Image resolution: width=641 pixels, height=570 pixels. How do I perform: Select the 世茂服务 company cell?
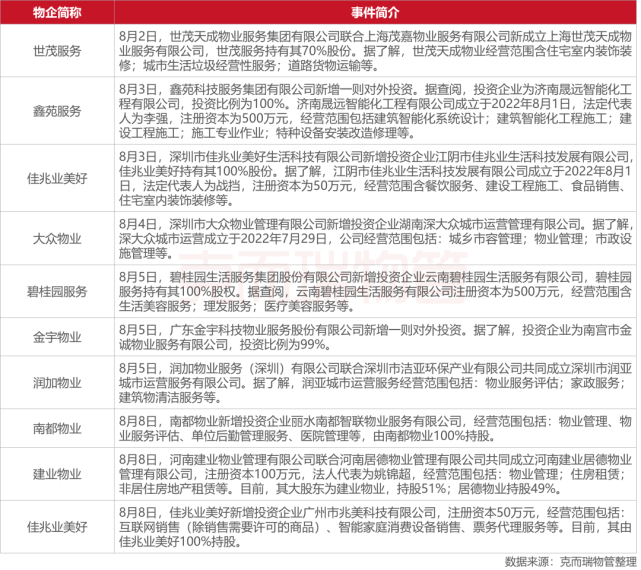coord(57,51)
